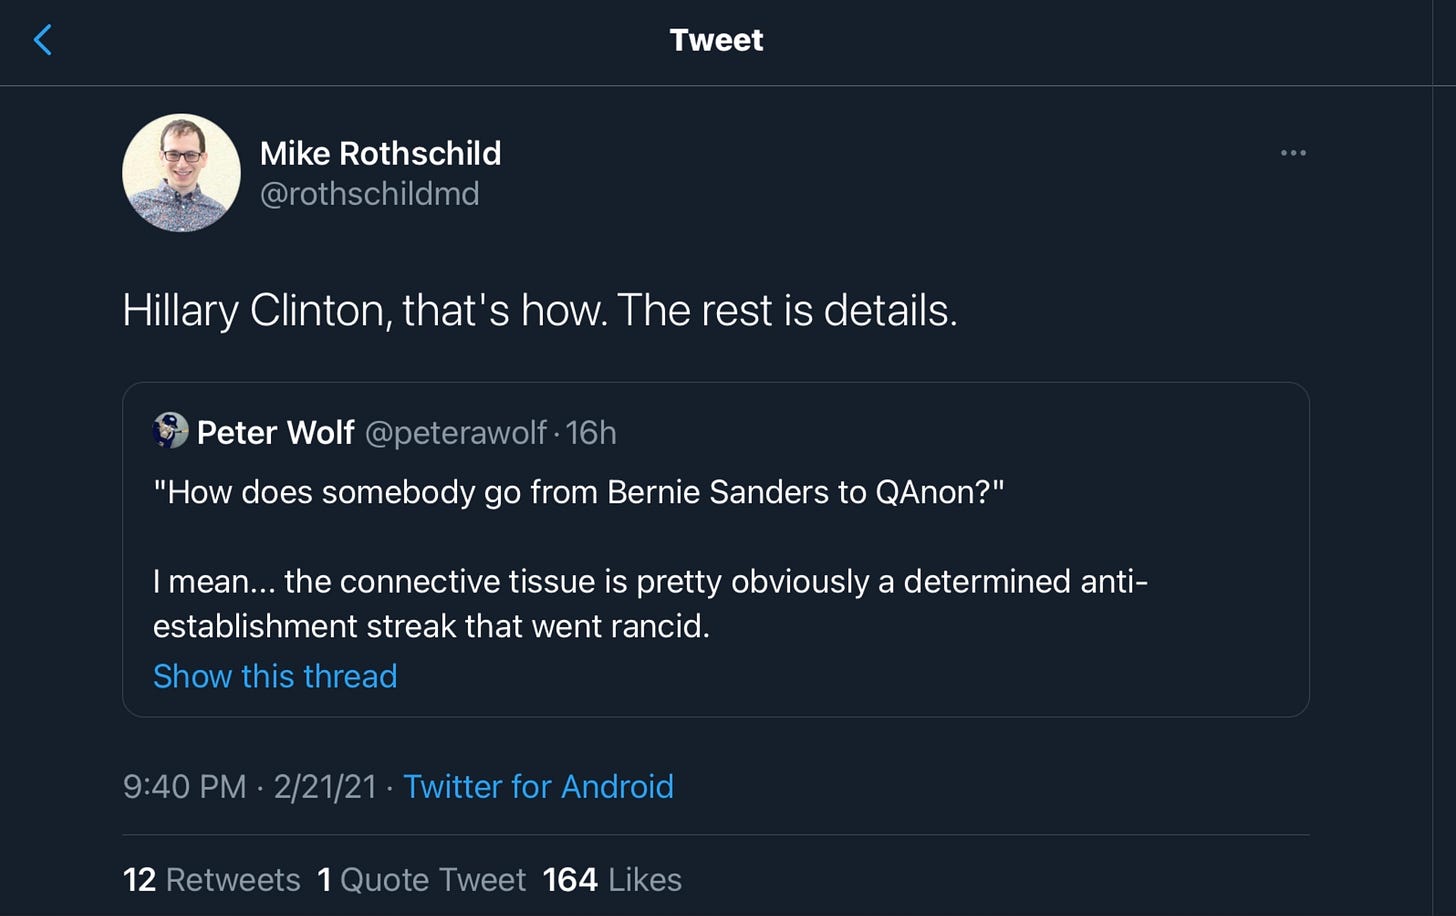View the 1 Quote Tweet list
1456x916 pixels.
click(421, 880)
